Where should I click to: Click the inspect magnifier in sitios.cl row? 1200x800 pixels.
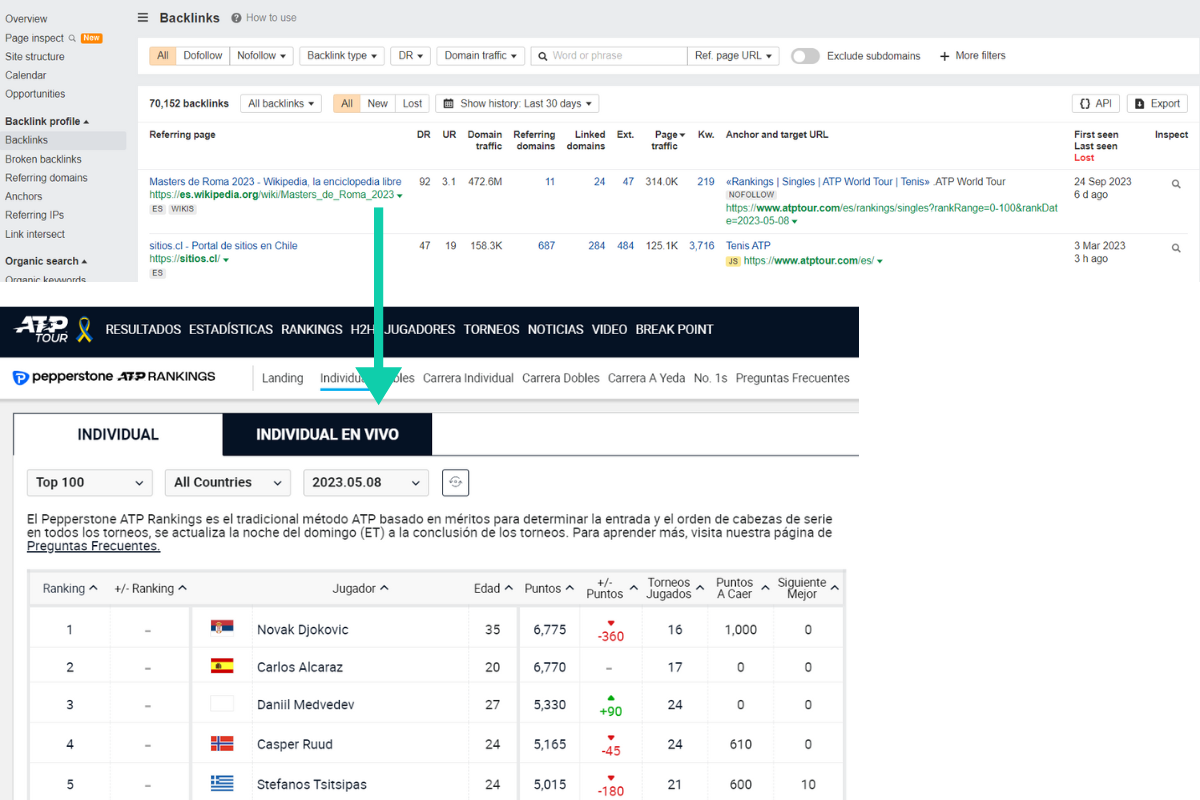click(x=1176, y=248)
